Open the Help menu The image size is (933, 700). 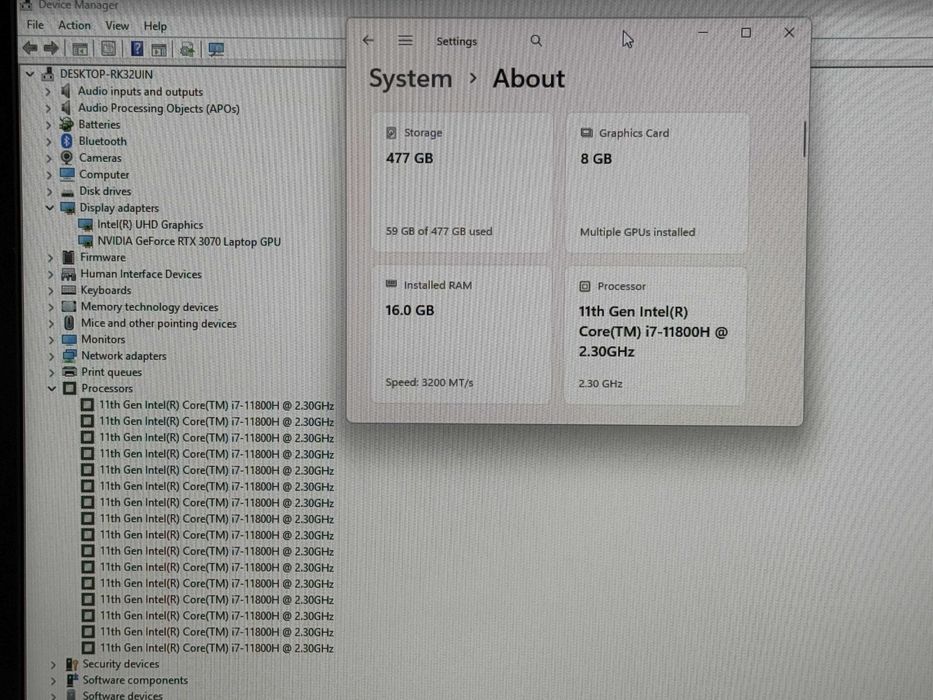pos(155,26)
